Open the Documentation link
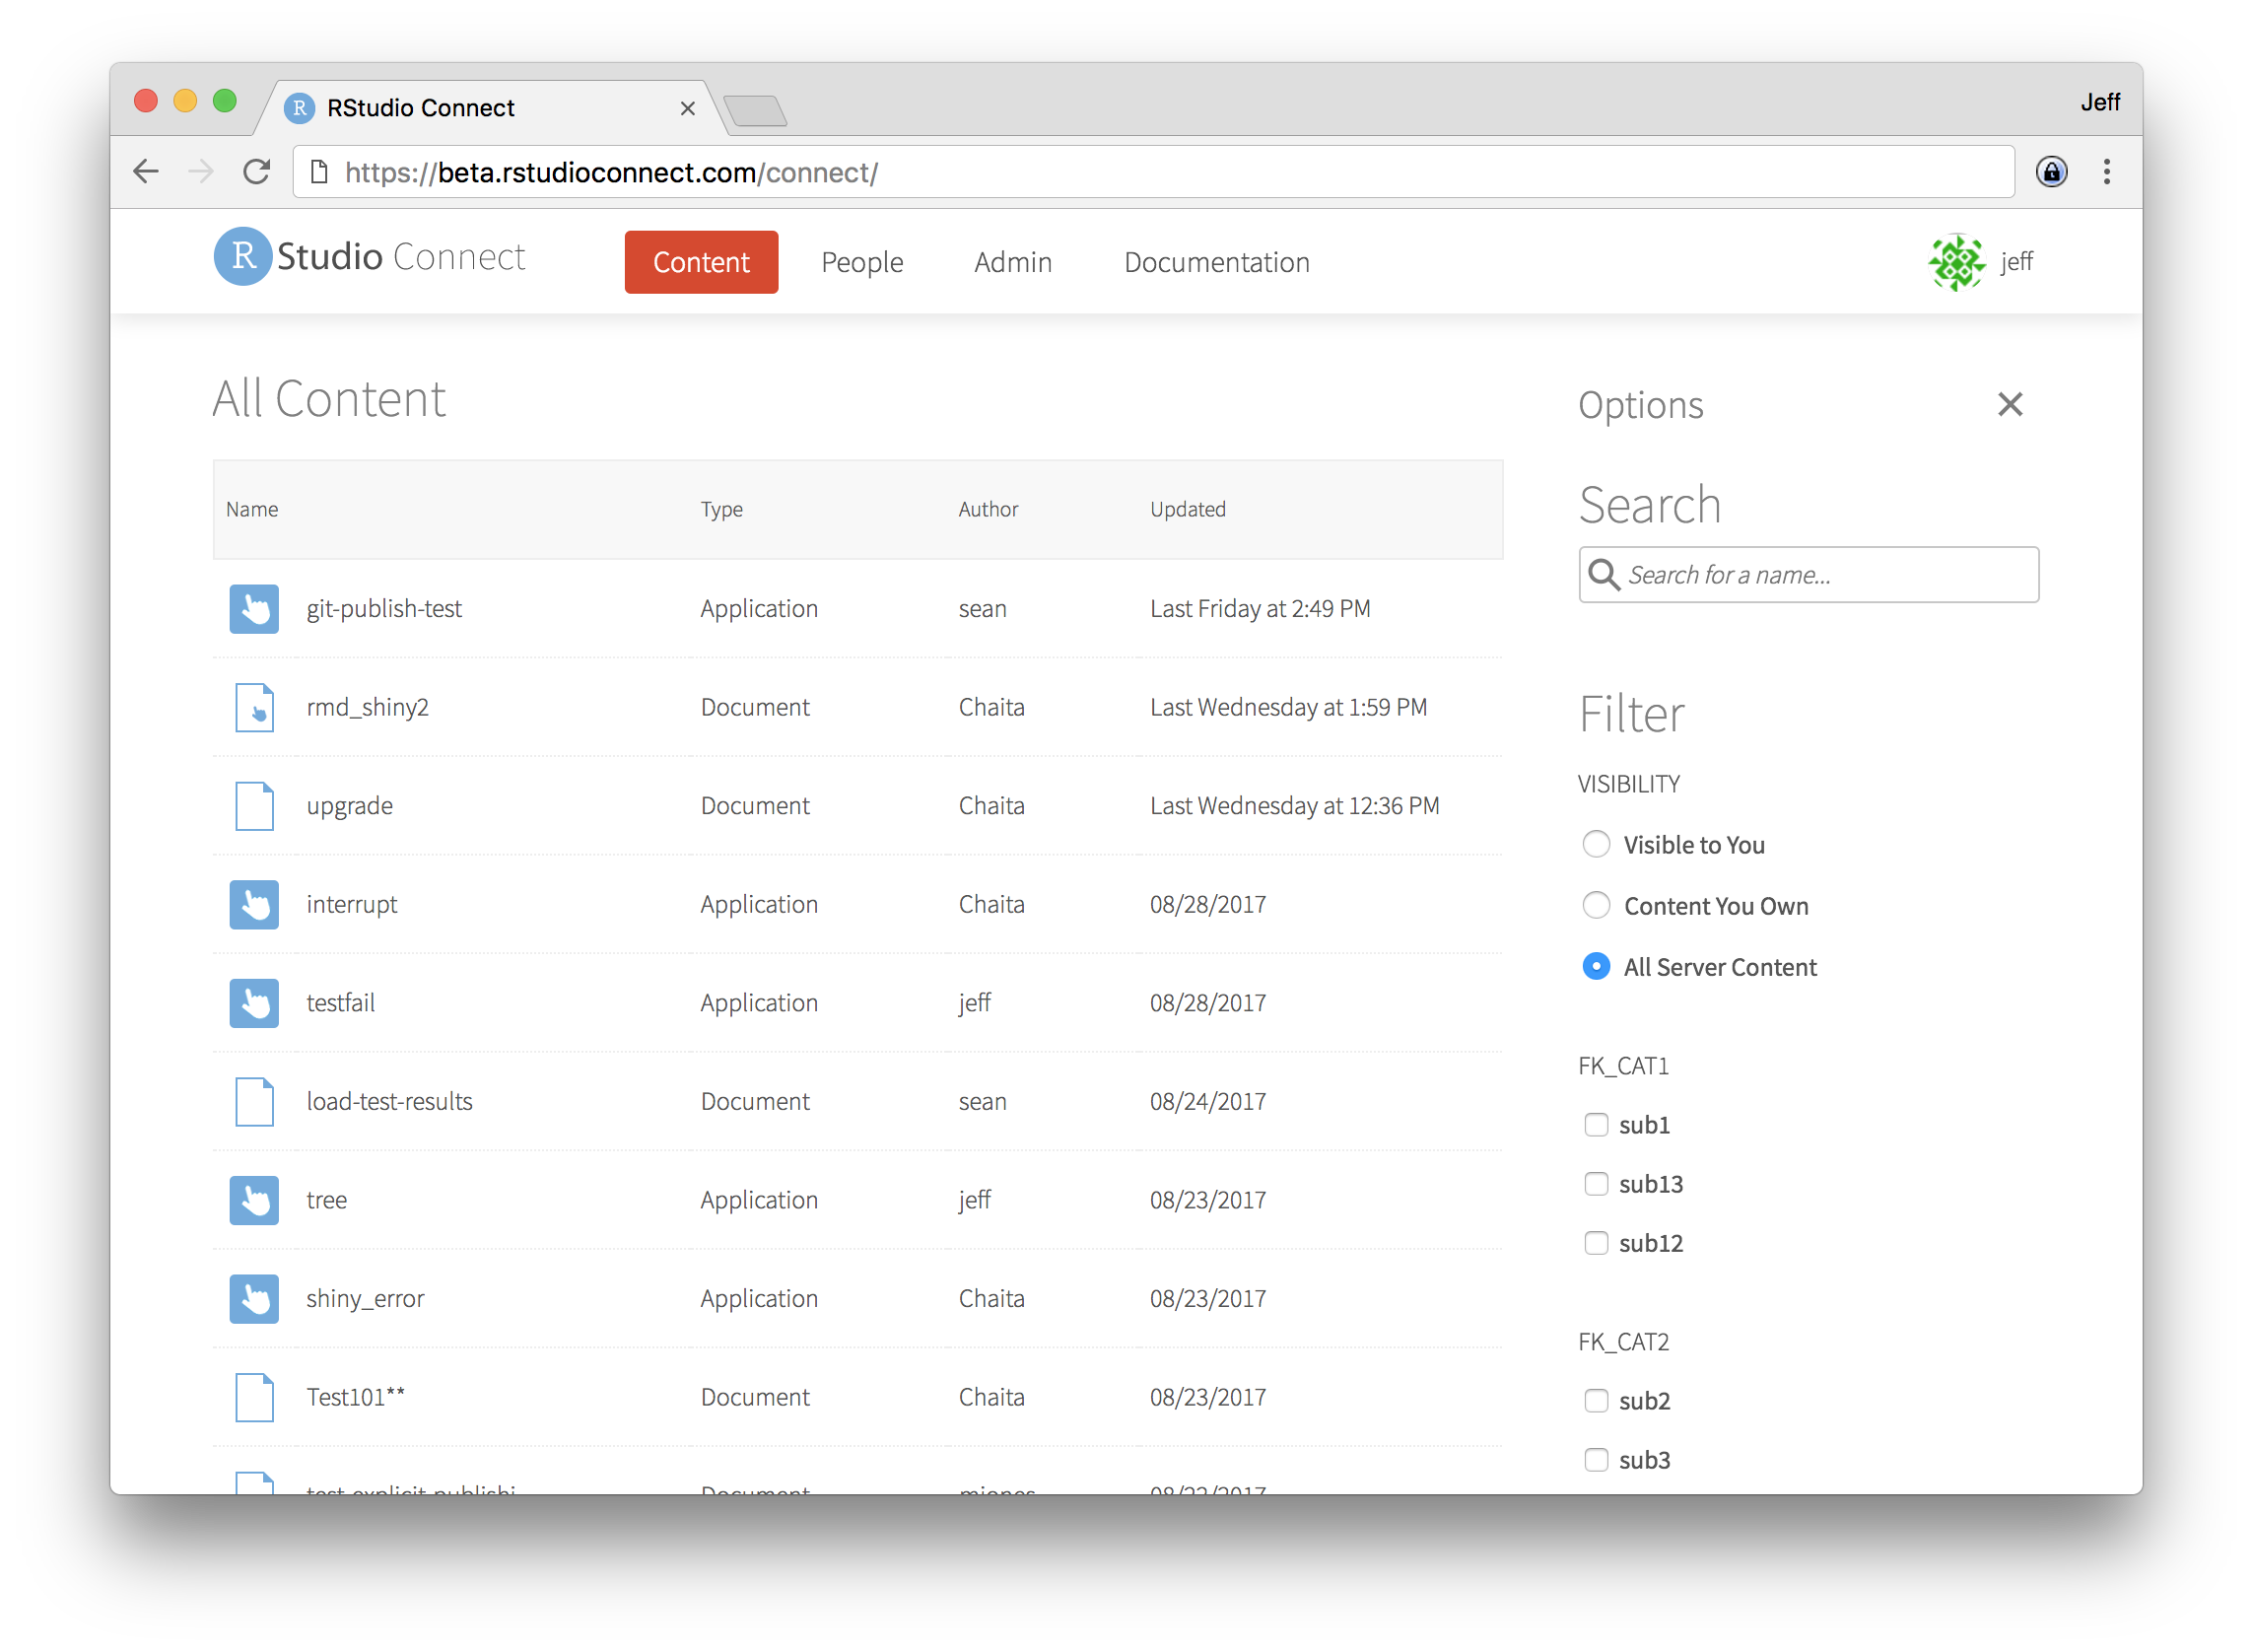 [x=1216, y=262]
